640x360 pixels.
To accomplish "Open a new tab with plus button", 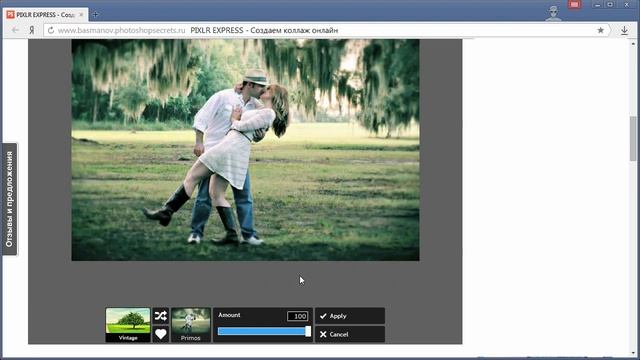I will click(x=95, y=15).
